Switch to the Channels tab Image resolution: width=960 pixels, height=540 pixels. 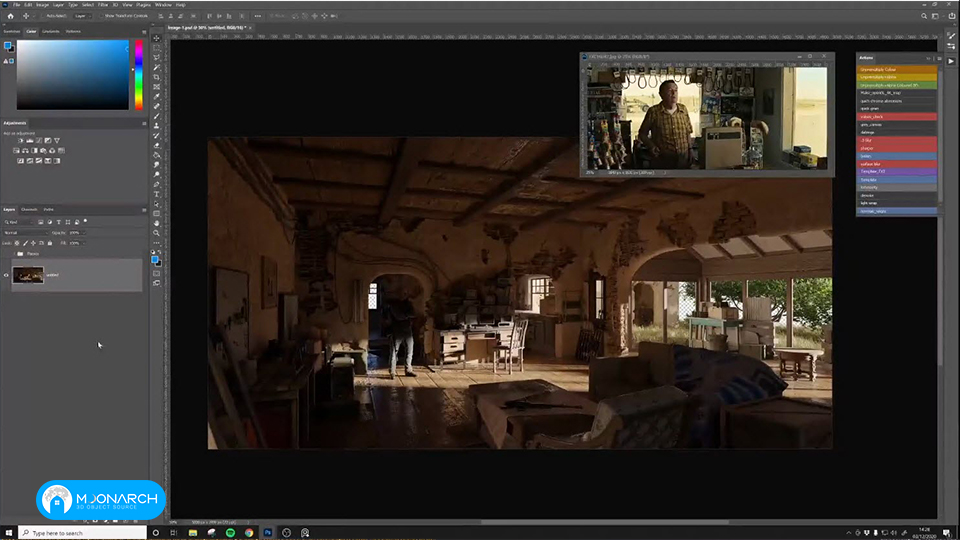[x=29, y=209]
